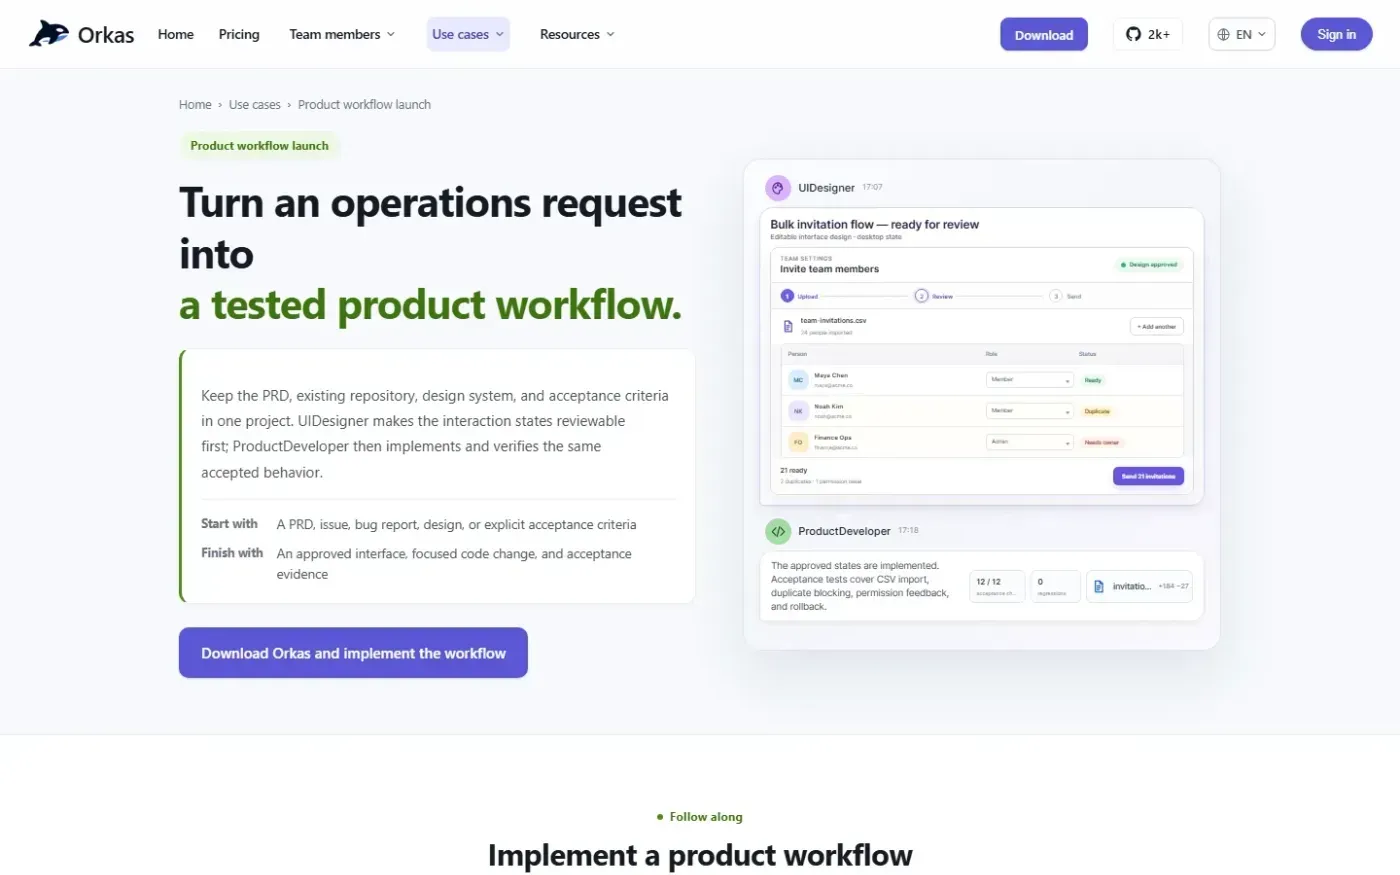This screenshot has height=875, width=1400.
Task: Click the team-invitations.csv file icon
Action: coord(788,326)
